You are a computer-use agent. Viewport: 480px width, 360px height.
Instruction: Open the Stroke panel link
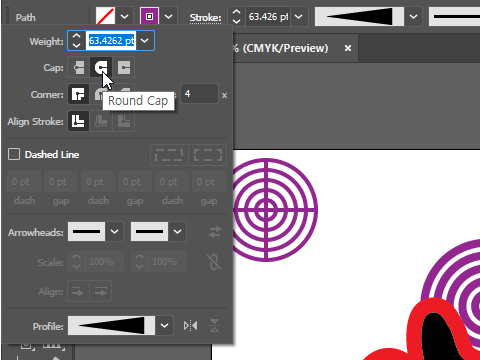coord(205,18)
